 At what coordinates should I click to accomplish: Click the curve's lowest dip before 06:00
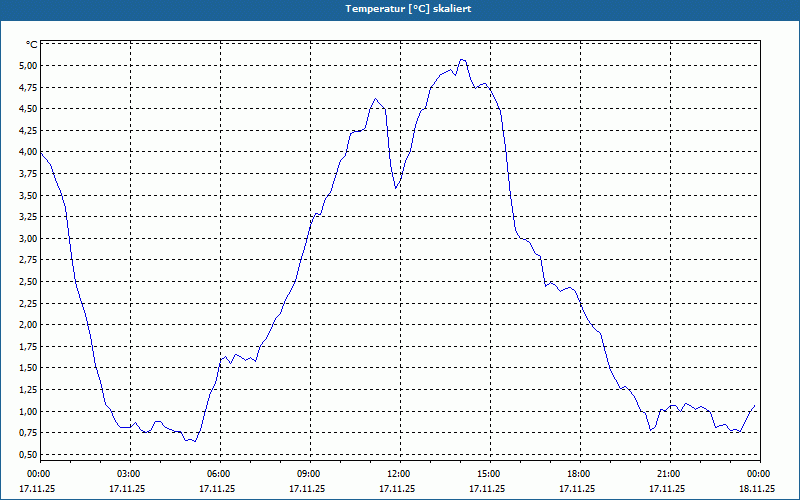pos(195,441)
